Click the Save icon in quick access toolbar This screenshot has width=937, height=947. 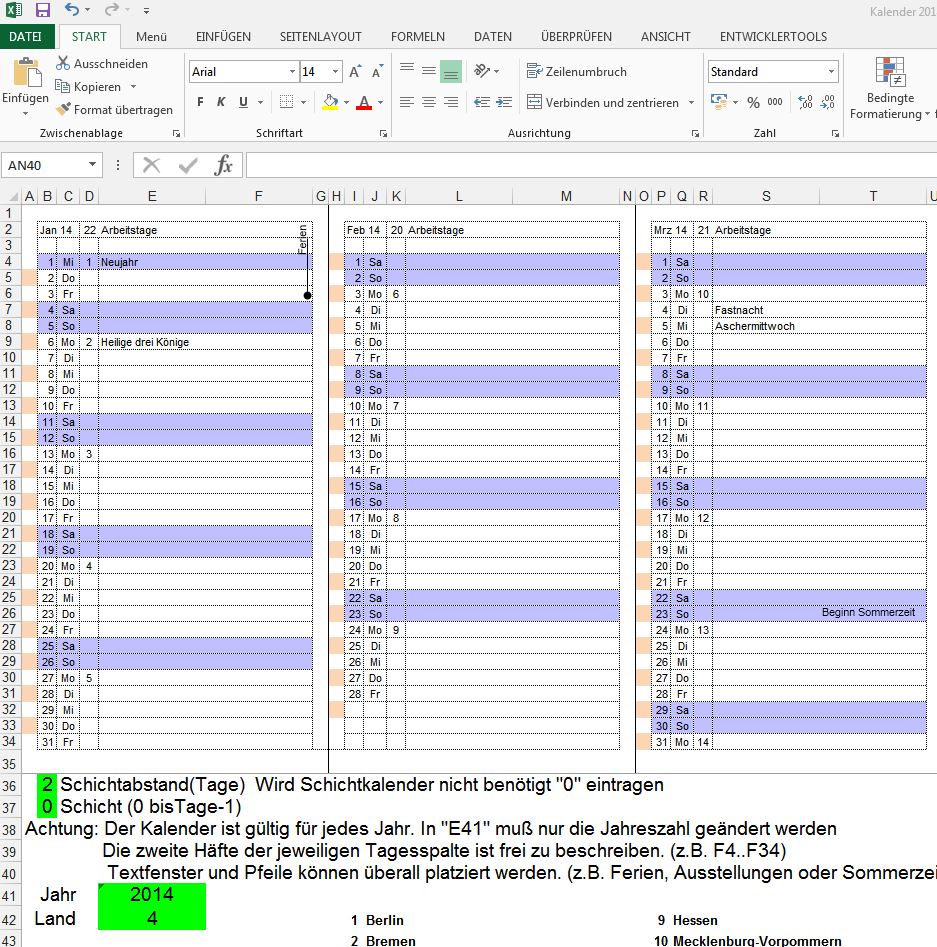point(43,10)
